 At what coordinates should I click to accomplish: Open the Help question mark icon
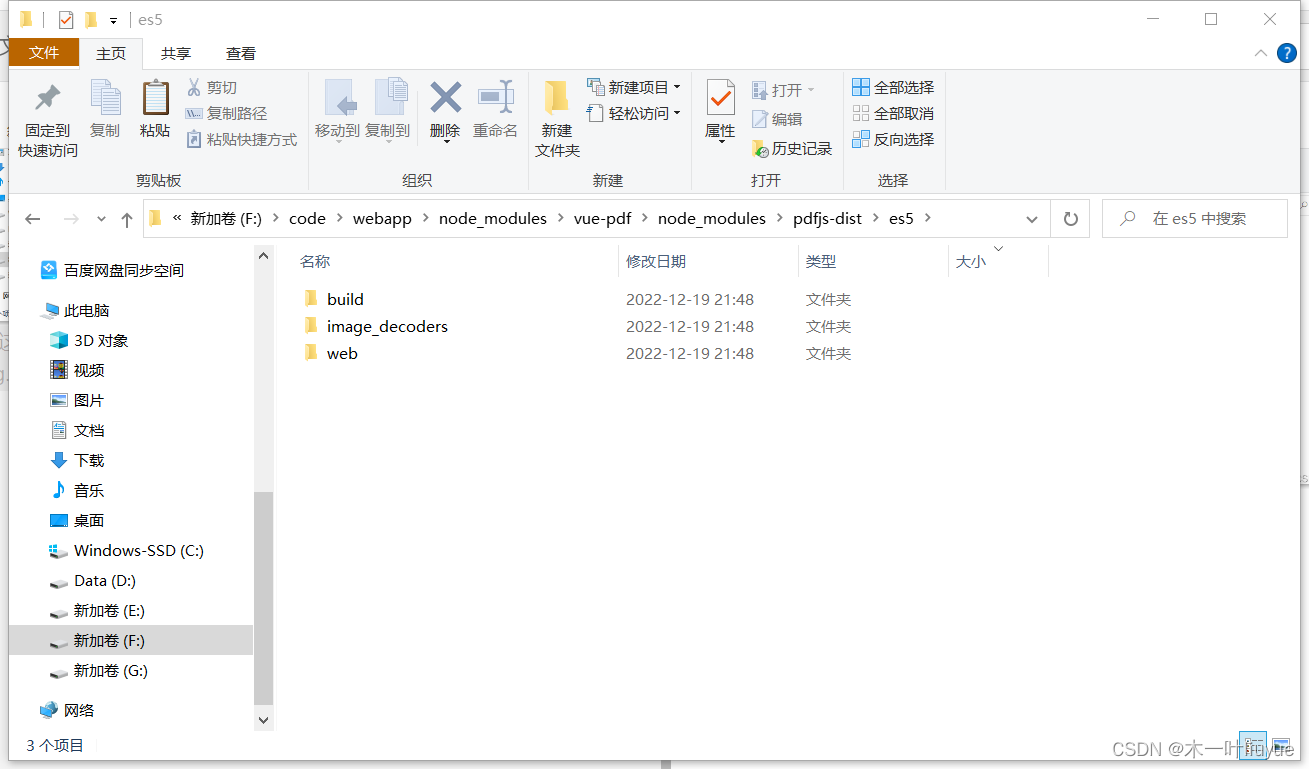[x=1287, y=53]
